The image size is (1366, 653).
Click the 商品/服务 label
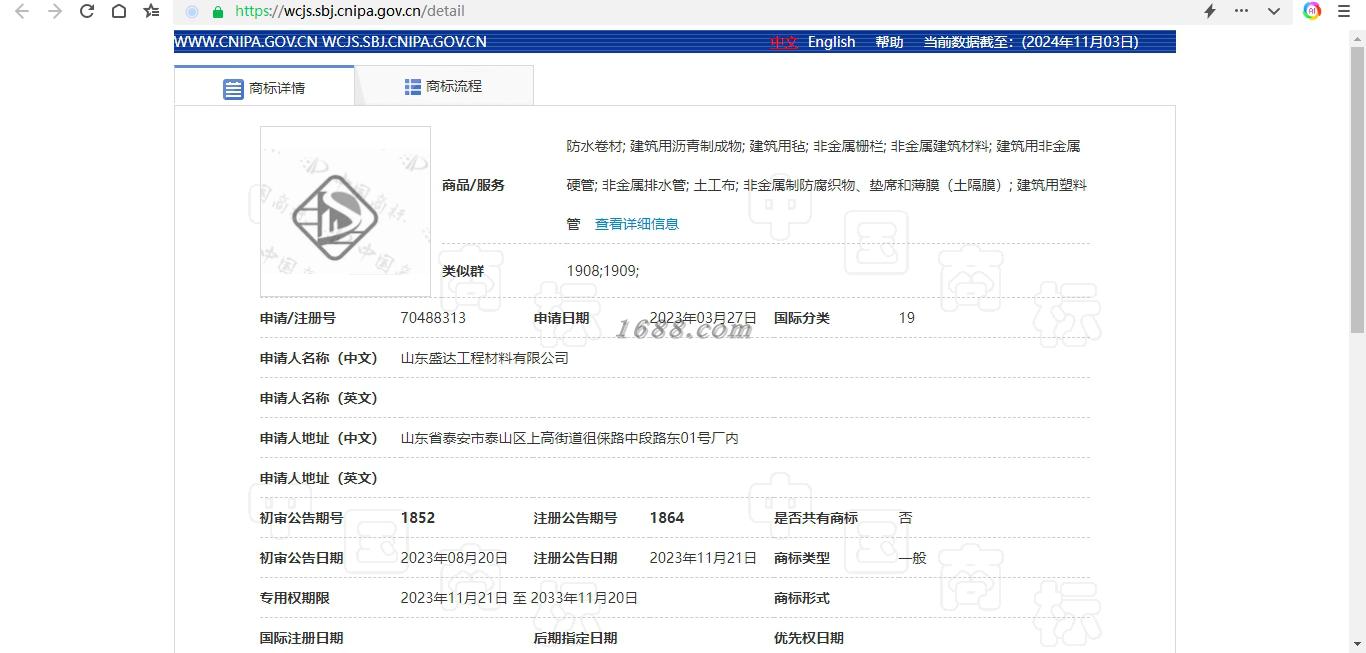(474, 185)
